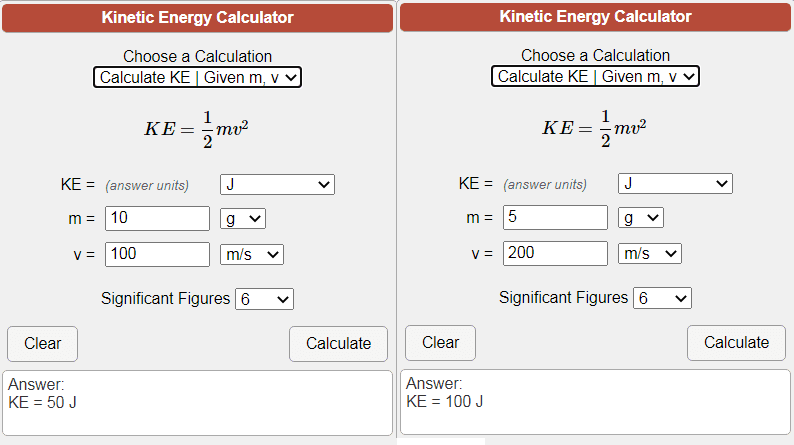Click right velocity field containing 200
Image resolution: width=794 pixels, height=445 pixels.
click(555, 253)
